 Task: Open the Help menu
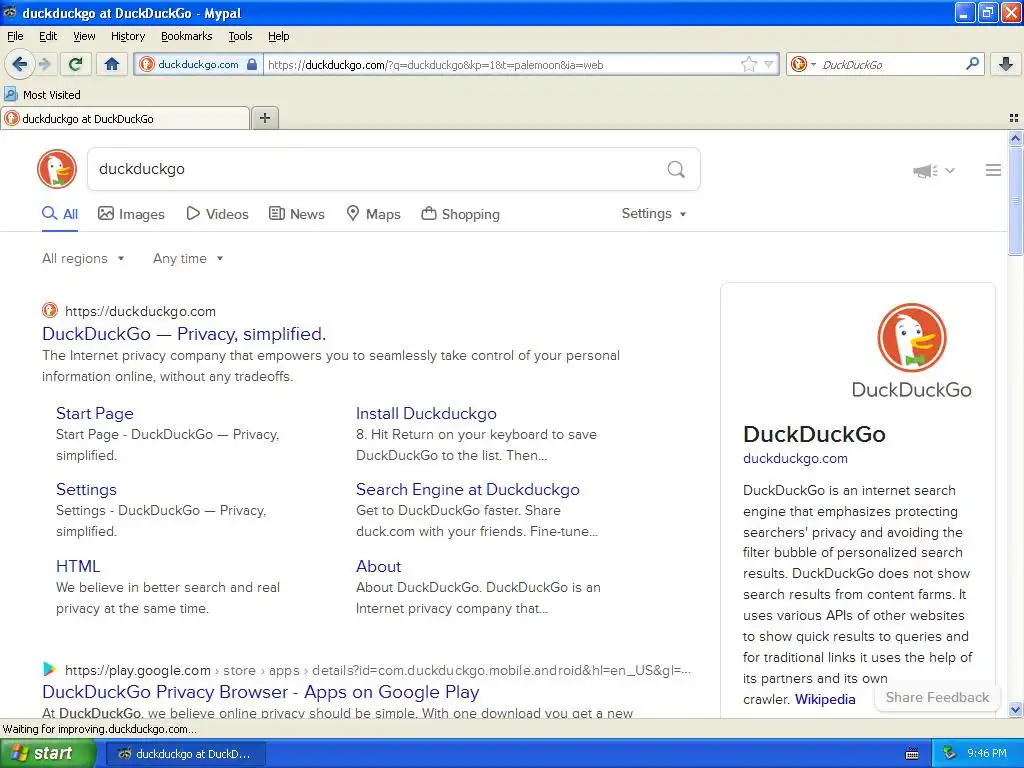point(278,36)
